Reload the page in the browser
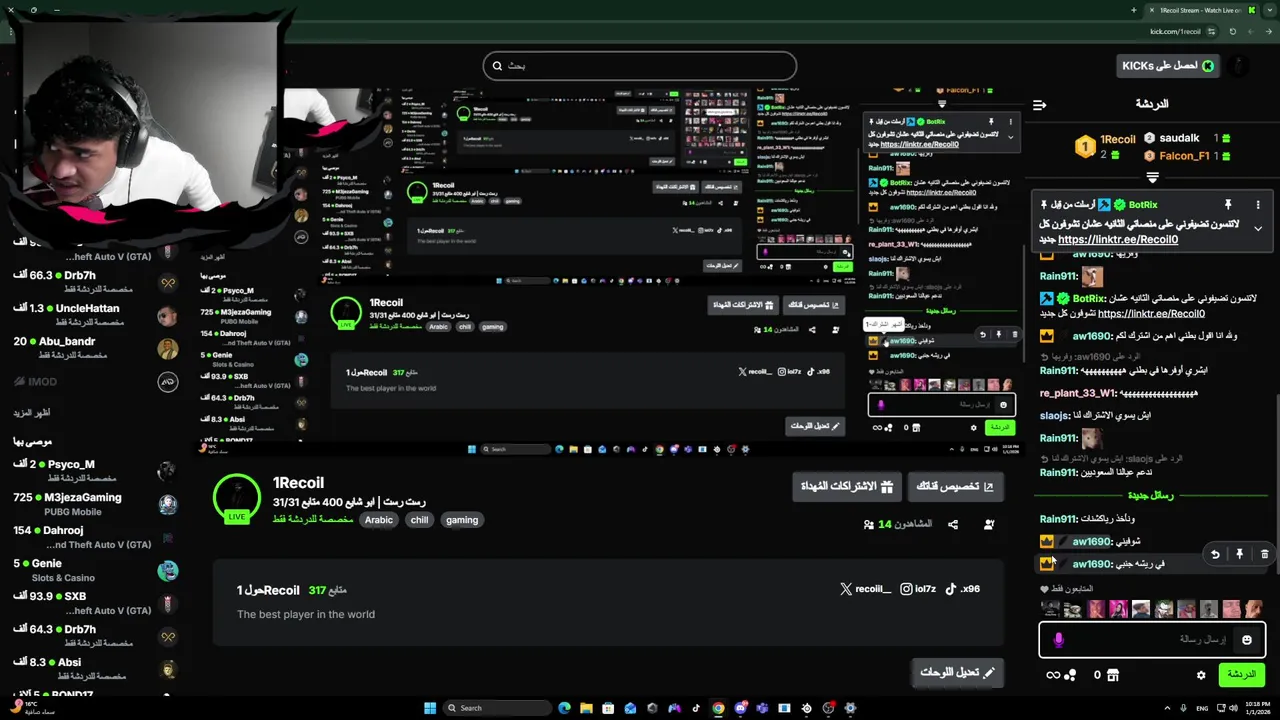Screen dimensions: 1280x720 (x=1232, y=31)
